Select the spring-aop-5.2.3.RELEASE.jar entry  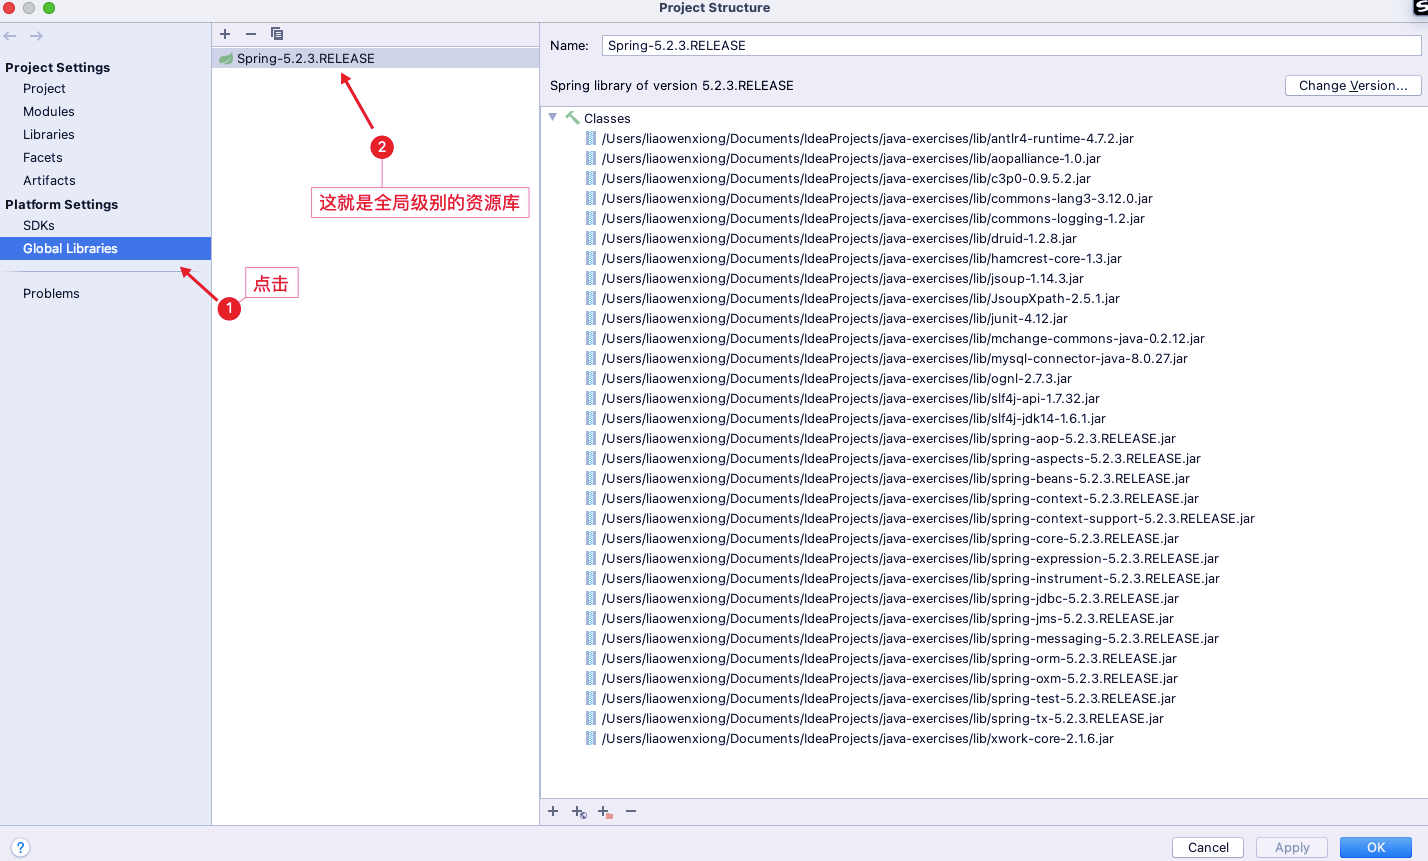[889, 439]
